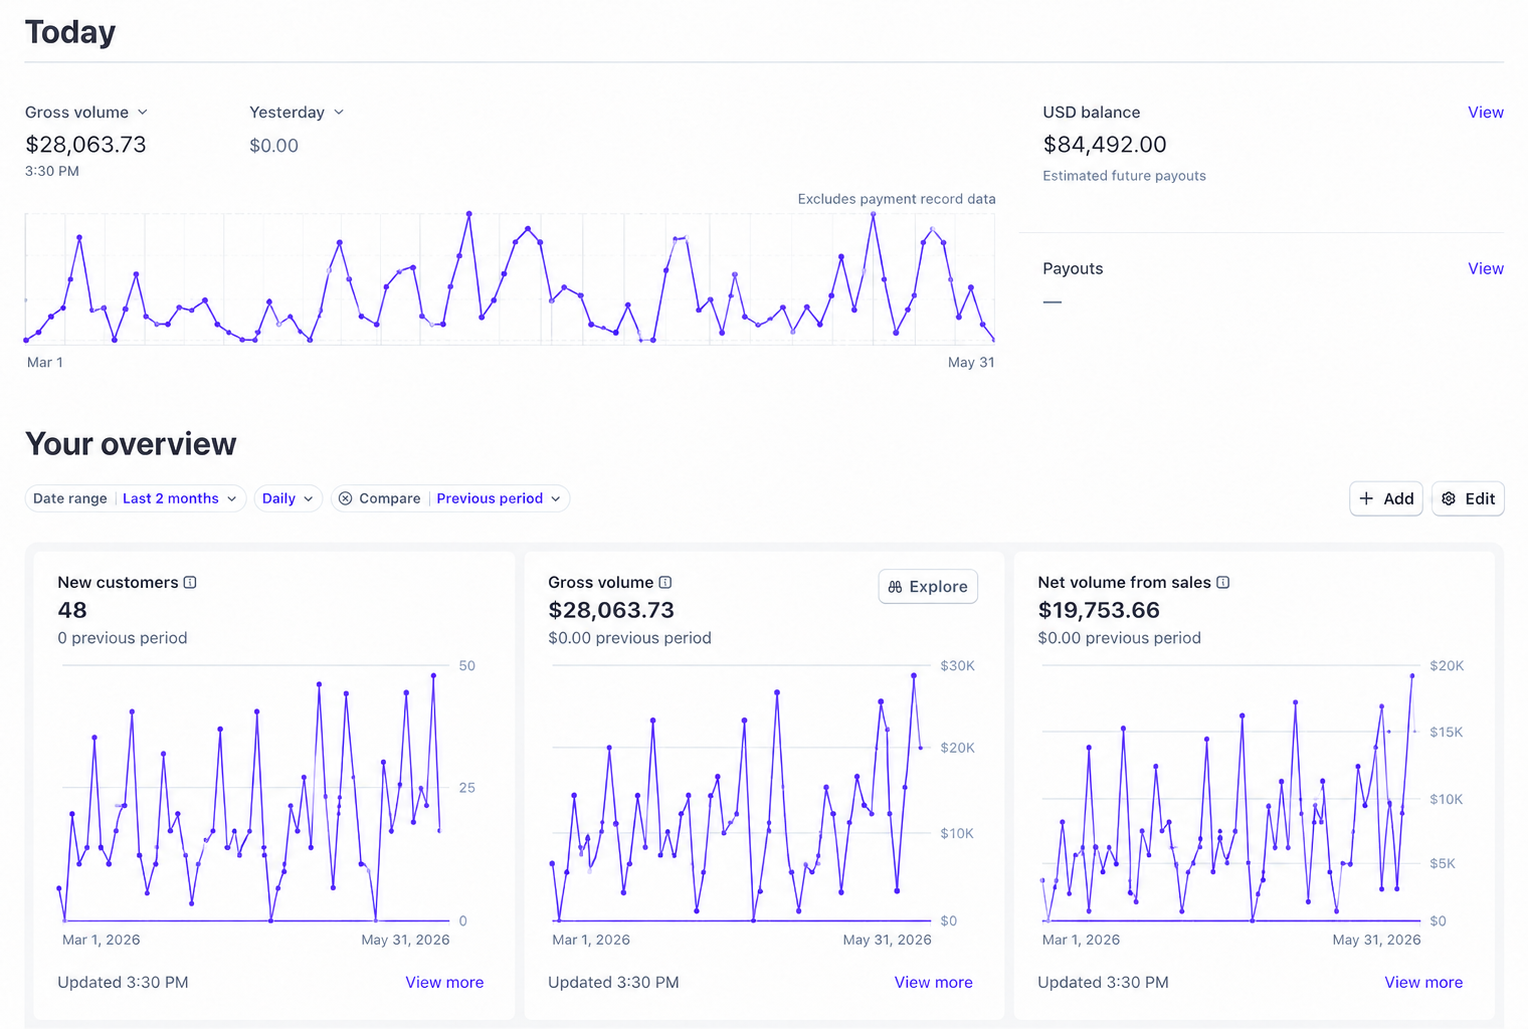Click the New customers count of 48

[x=72, y=610]
